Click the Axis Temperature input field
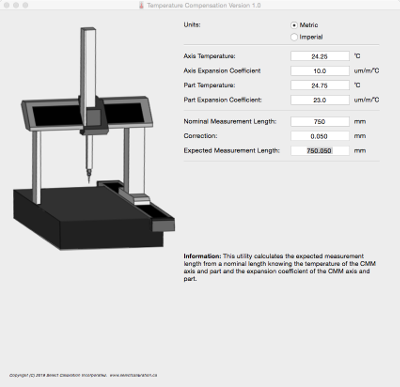The width and height of the screenshot is (400, 387). (x=320, y=56)
